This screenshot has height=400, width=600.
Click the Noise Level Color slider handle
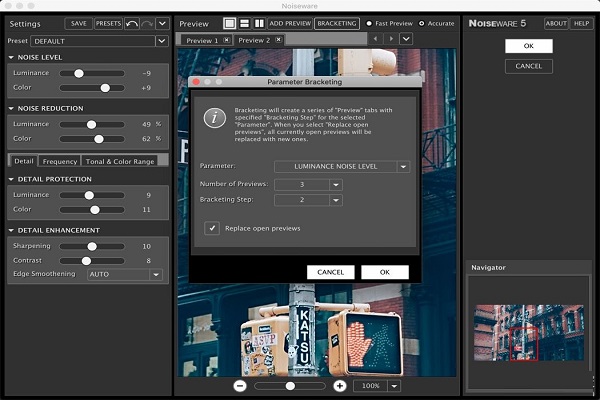pos(105,88)
